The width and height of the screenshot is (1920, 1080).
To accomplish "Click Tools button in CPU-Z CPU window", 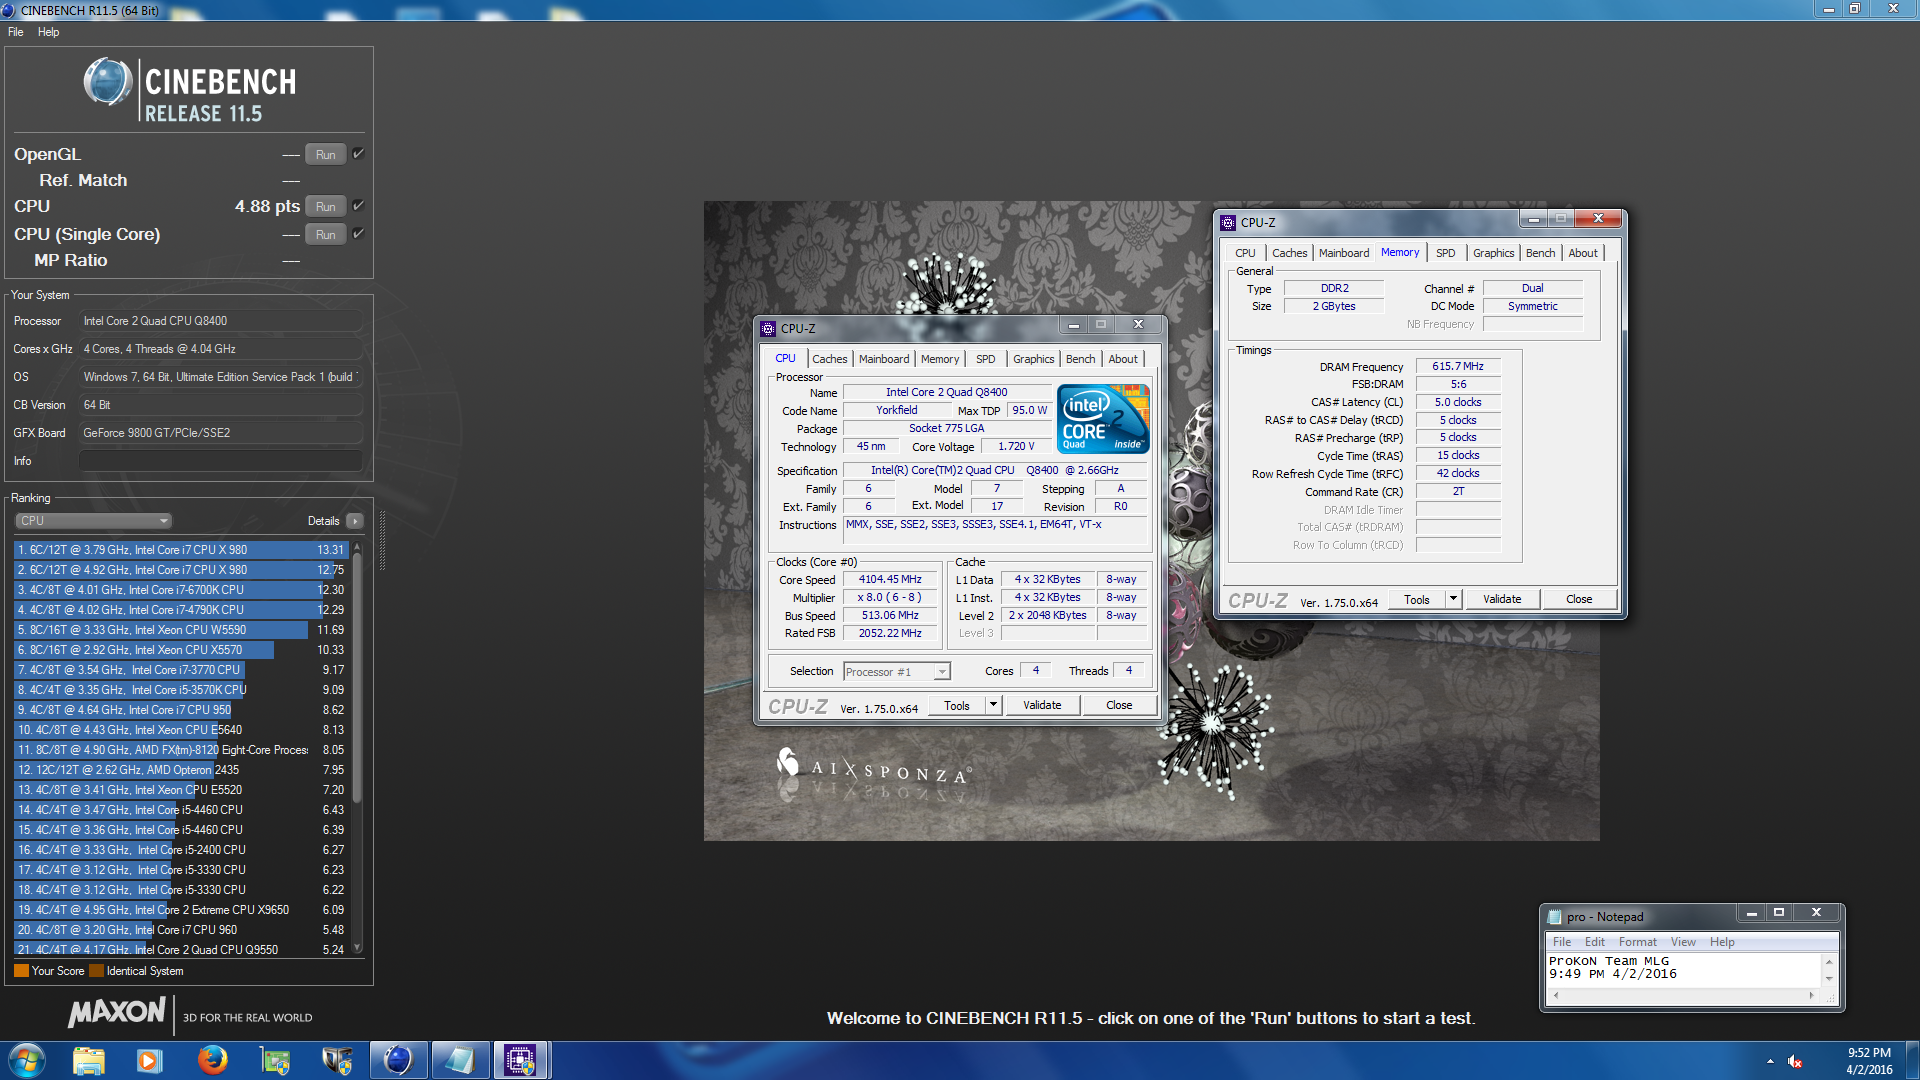I will click(x=957, y=705).
